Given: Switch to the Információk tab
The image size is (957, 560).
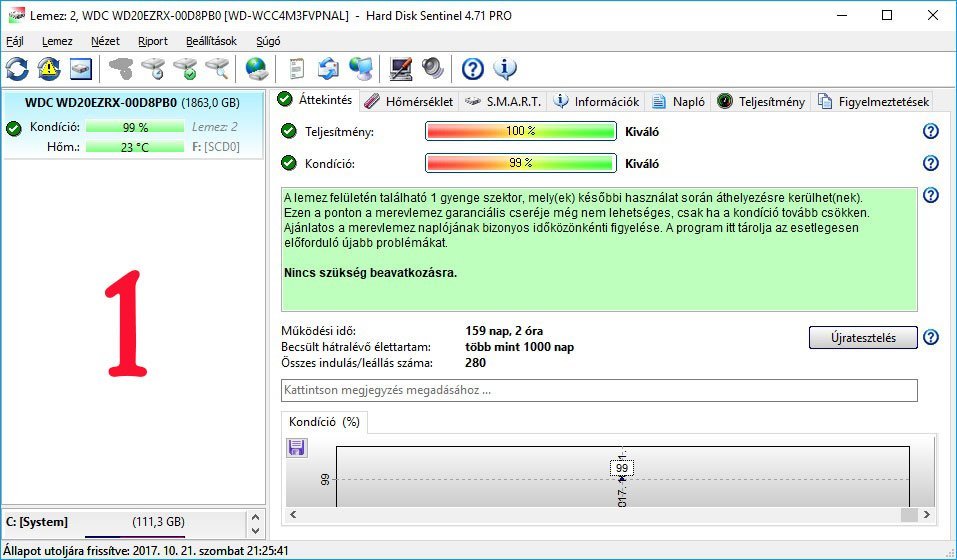Looking at the screenshot, I should pos(596,102).
